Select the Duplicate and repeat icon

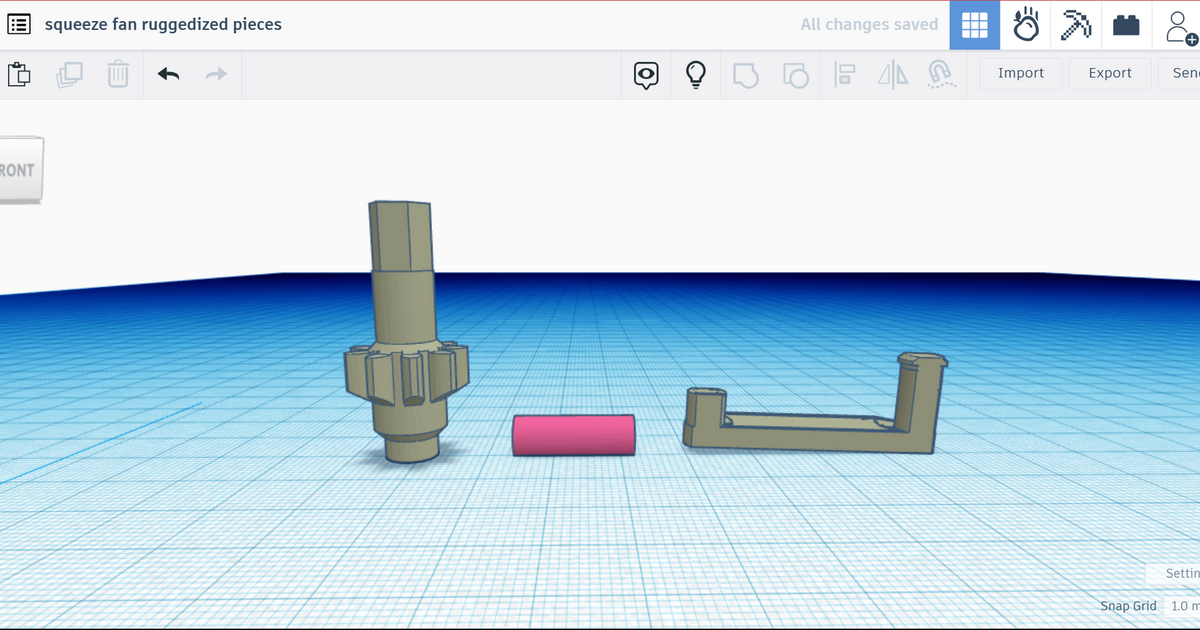(x=68, y=74)
